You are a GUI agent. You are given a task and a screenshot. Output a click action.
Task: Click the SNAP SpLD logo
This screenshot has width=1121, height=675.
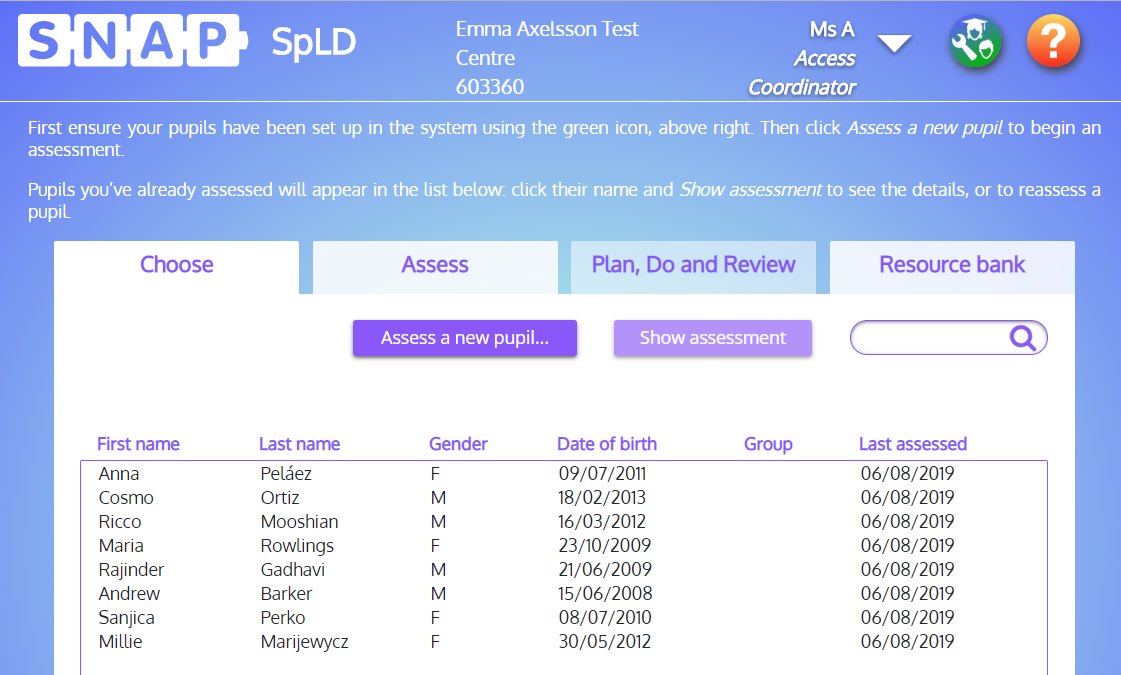[x=187, y=42]
